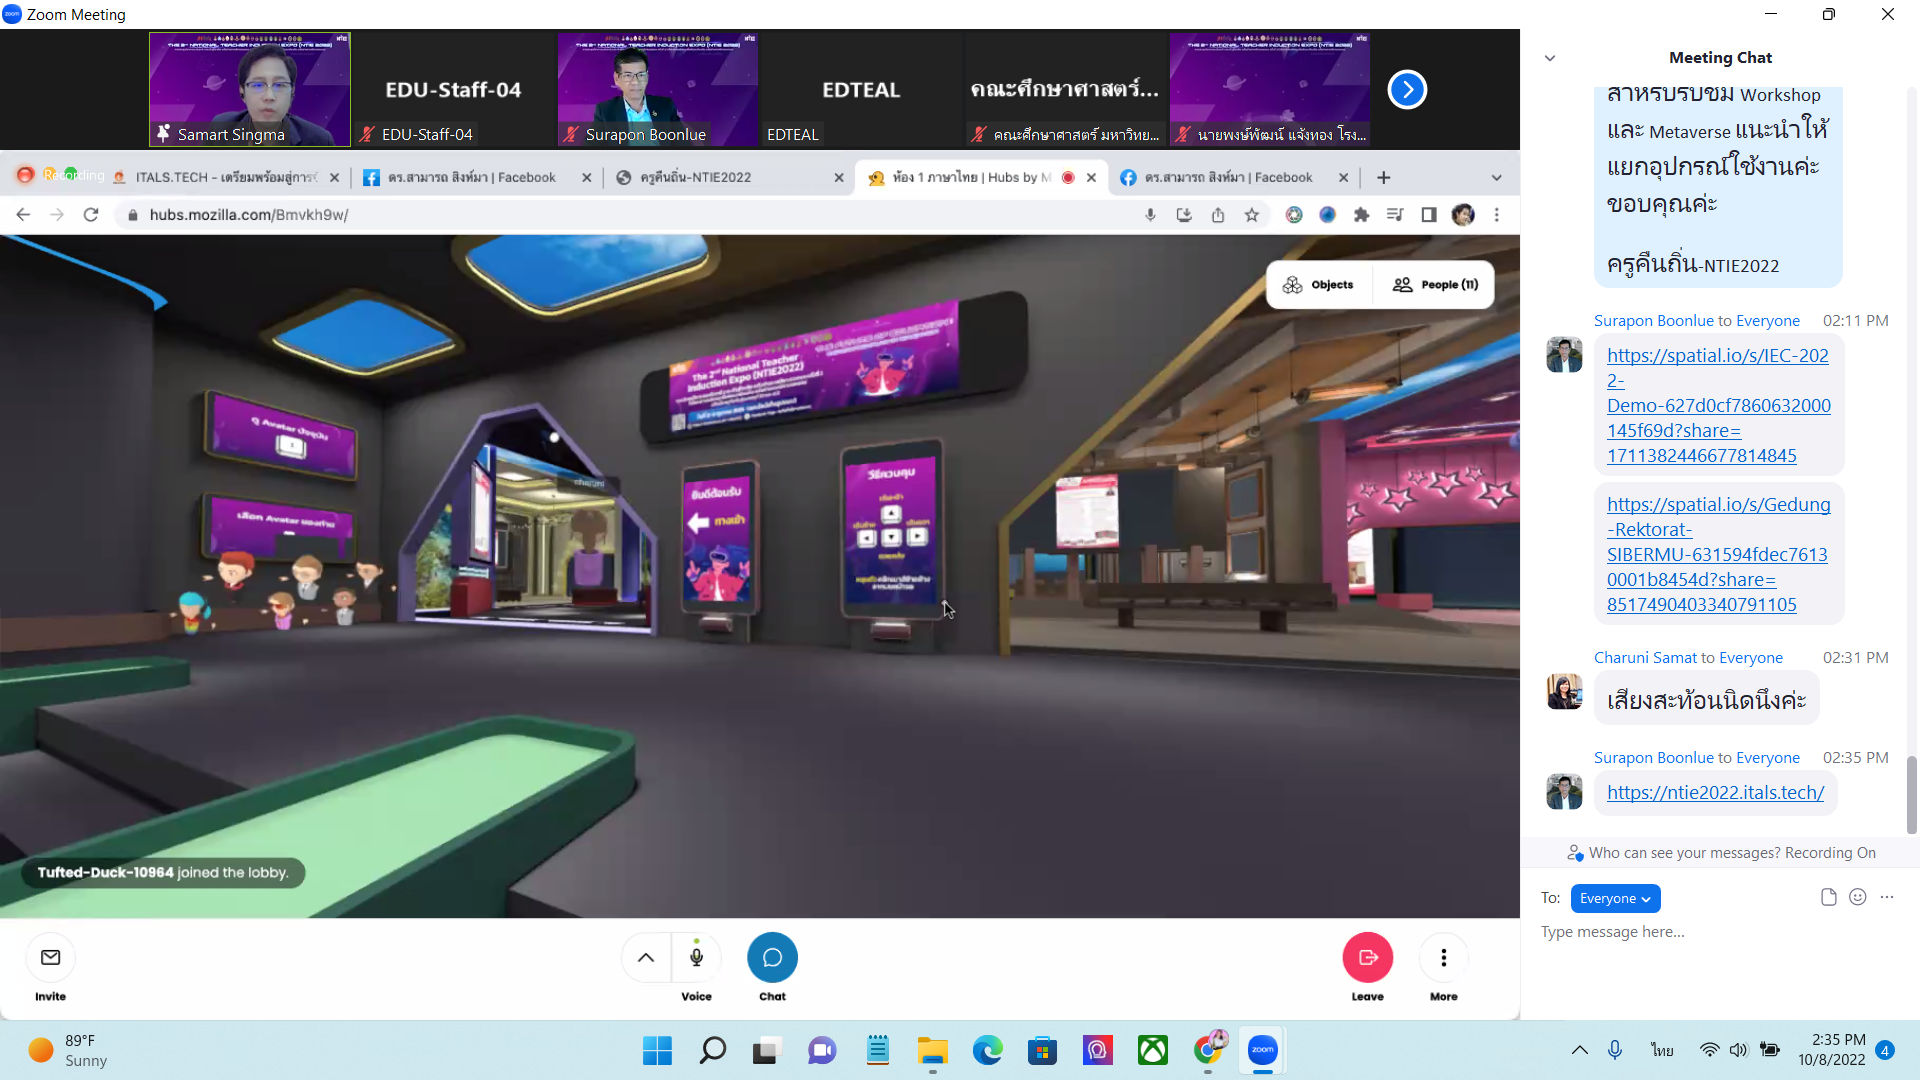This screenshot has height=1080, width=1920.
Task: Show the People (11) list
Action: click(1435, 285)
